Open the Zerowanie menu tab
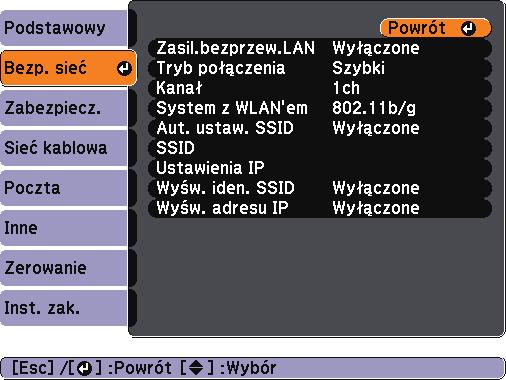The image size is (506, 380). coord(64,268)
